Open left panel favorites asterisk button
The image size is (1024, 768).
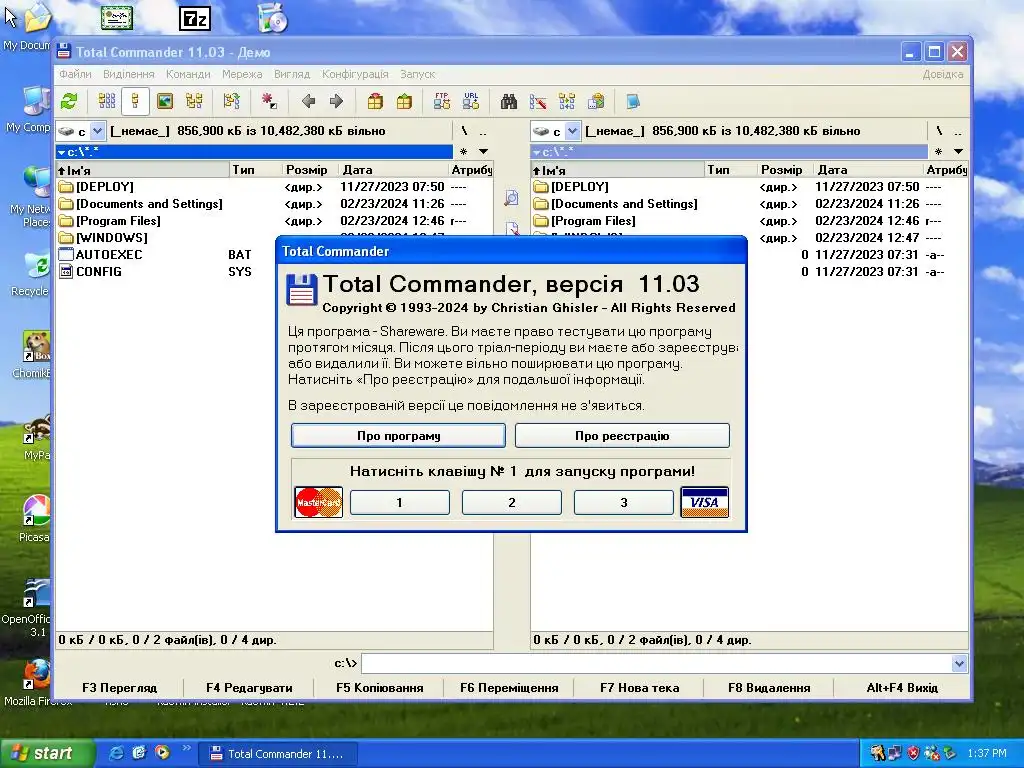coord(463,152)
